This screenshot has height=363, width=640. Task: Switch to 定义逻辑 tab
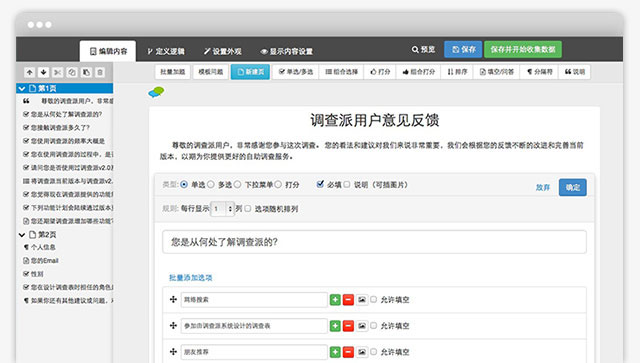pos(166,51)
